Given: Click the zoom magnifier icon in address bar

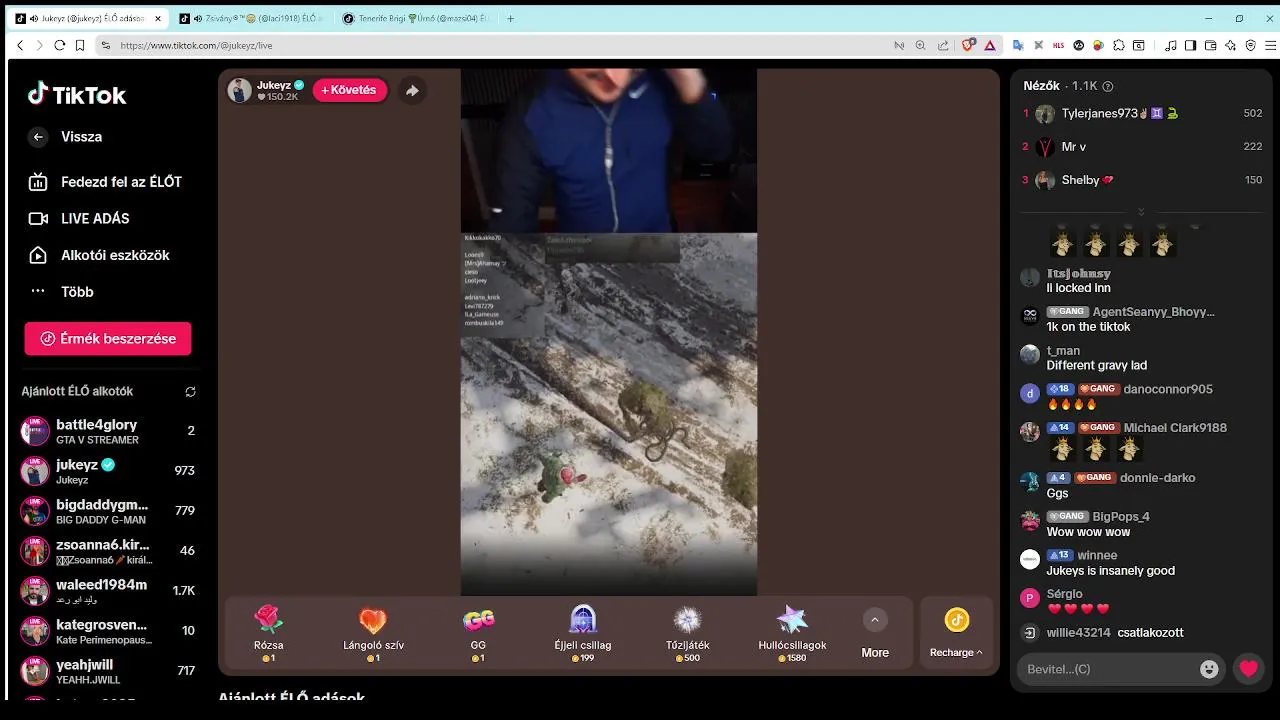Looking at the screenshot, I should pyautogui.click(x=921, y=45).
